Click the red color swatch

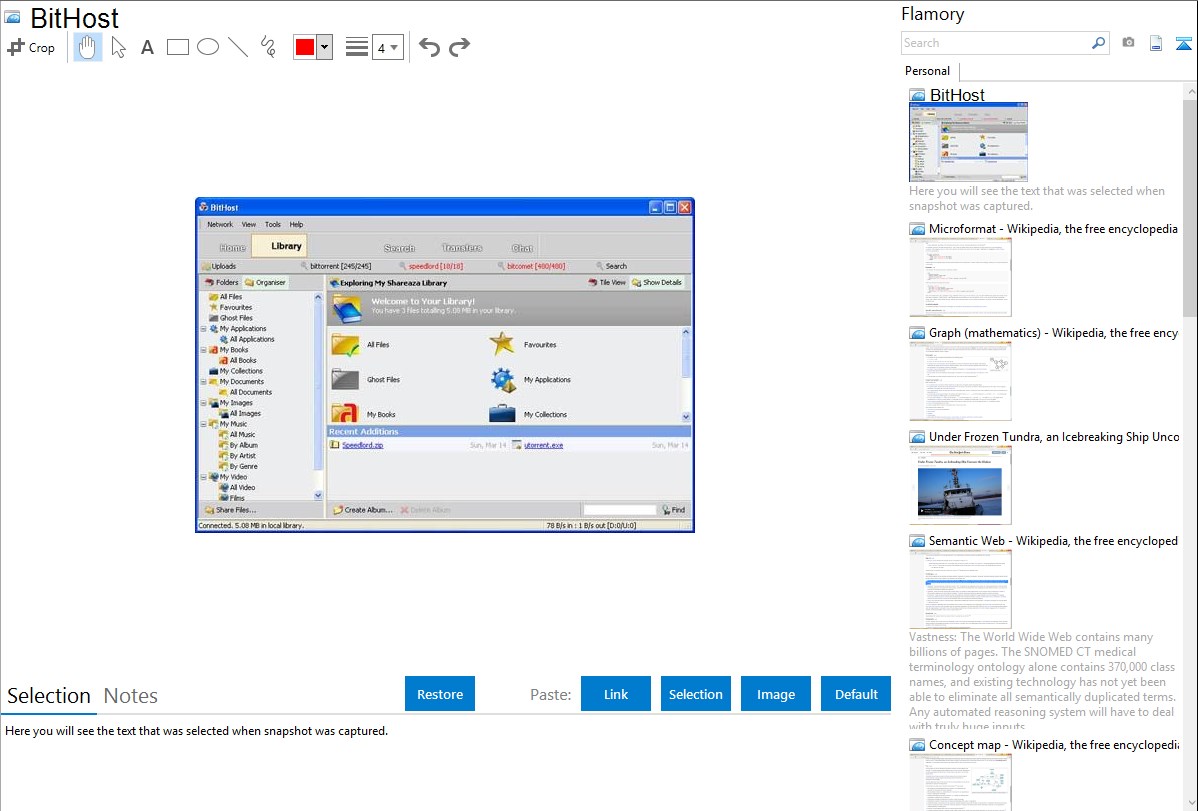point(305,47)
